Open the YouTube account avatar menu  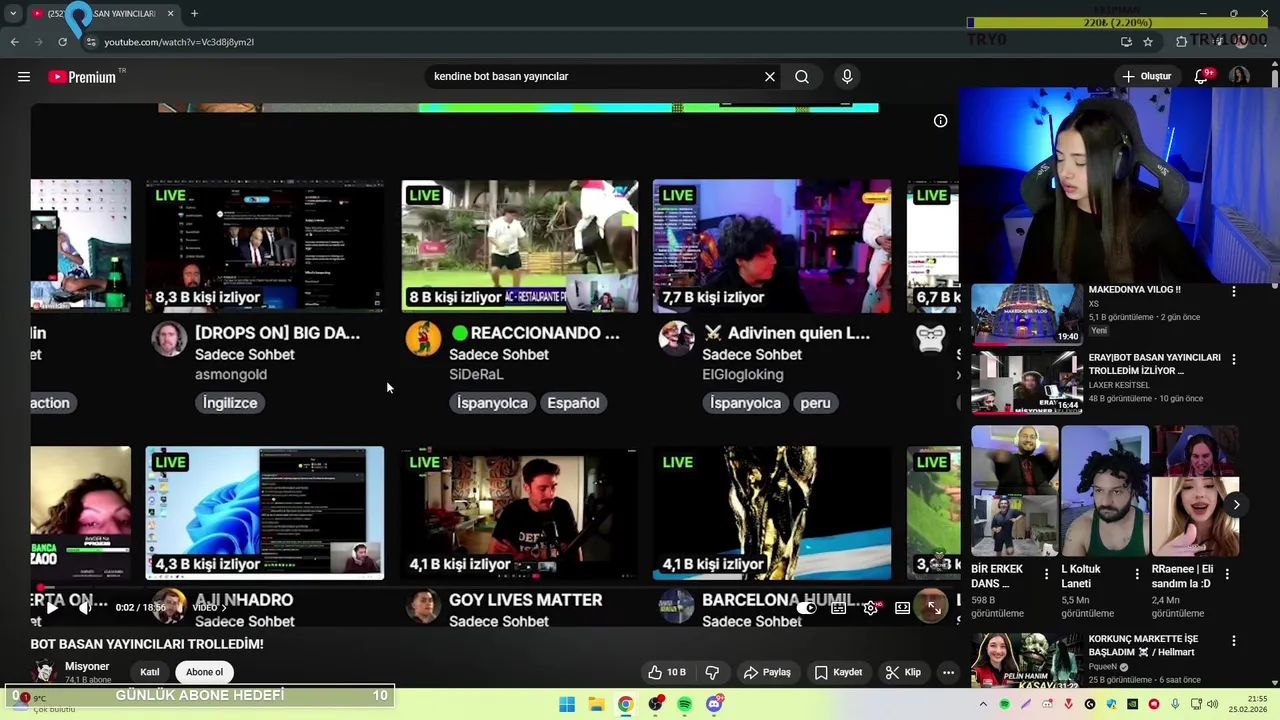click(1239, 77)
